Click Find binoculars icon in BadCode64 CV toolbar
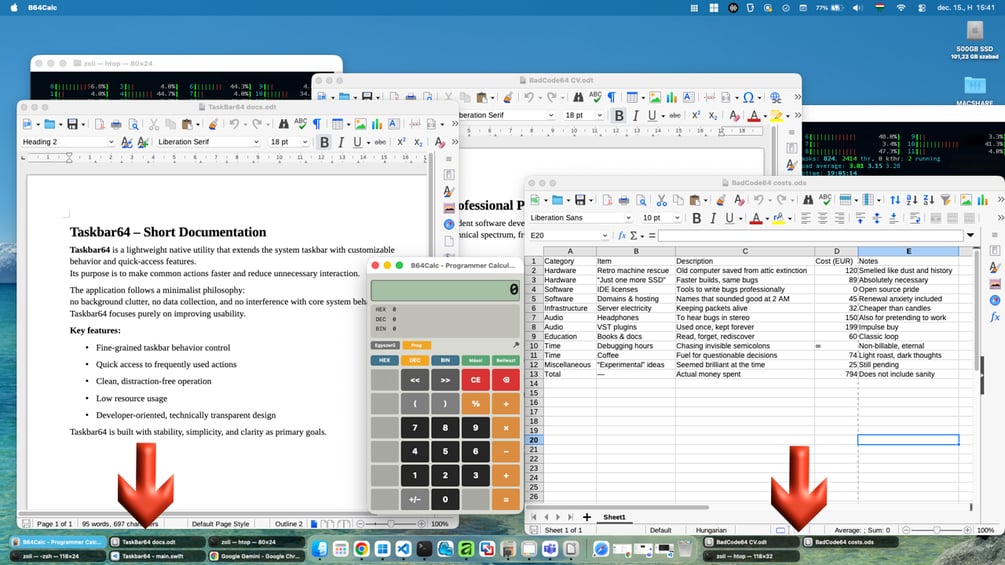This screenshot has height=565, width=1005. (x=577, y=97)
